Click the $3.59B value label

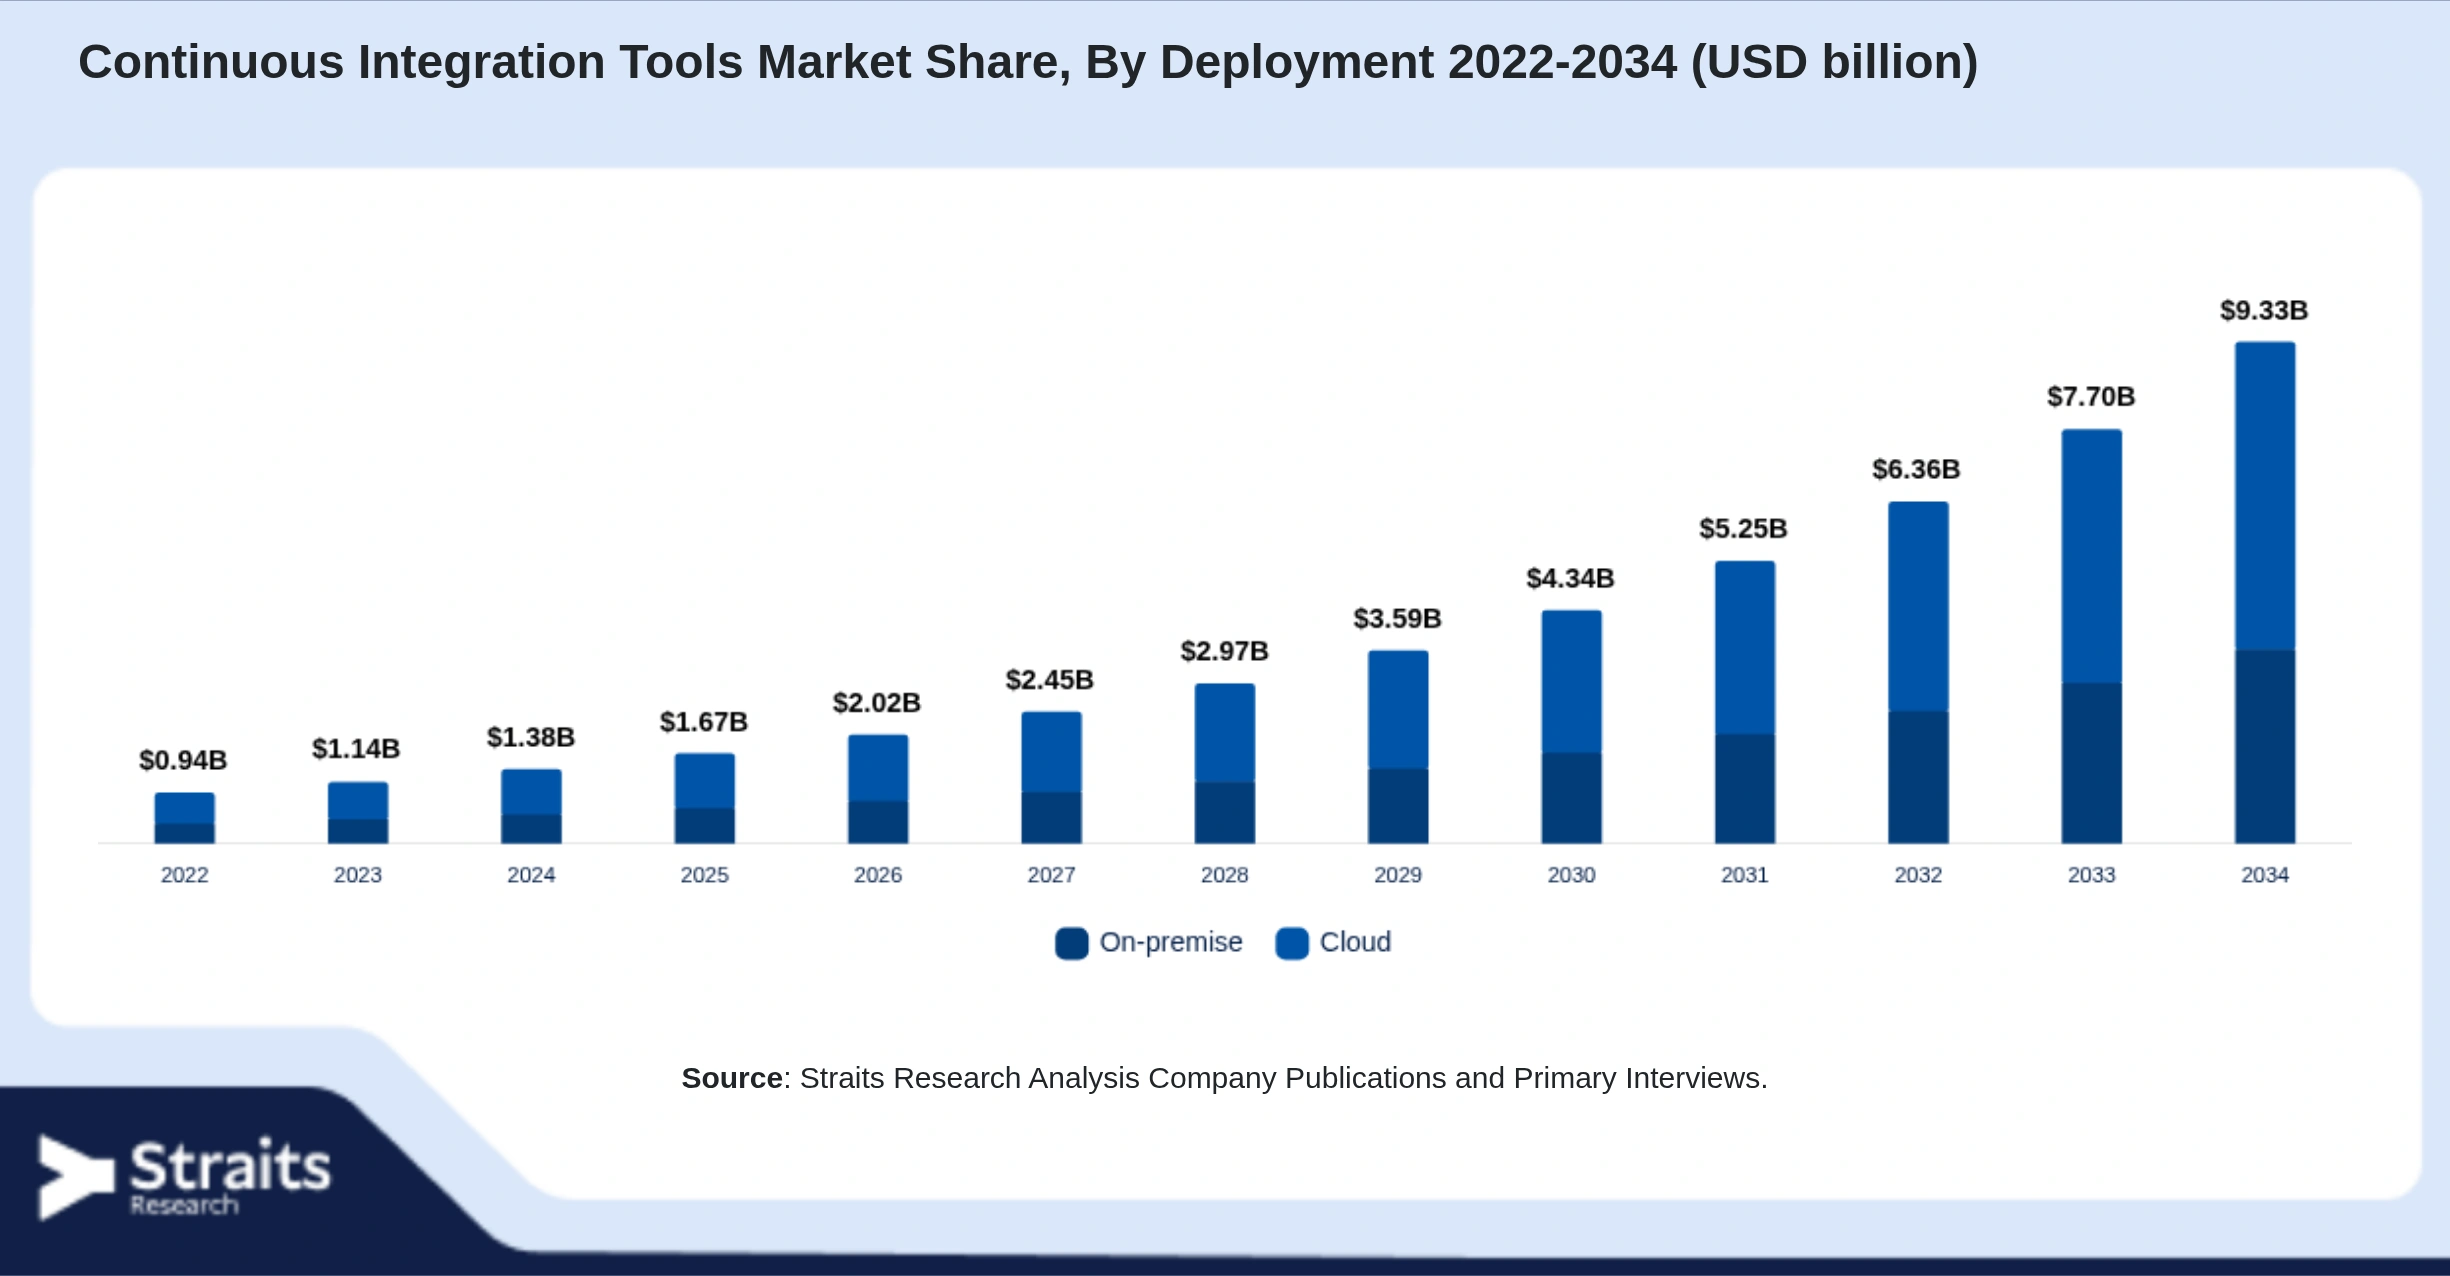click(1398, 619)
